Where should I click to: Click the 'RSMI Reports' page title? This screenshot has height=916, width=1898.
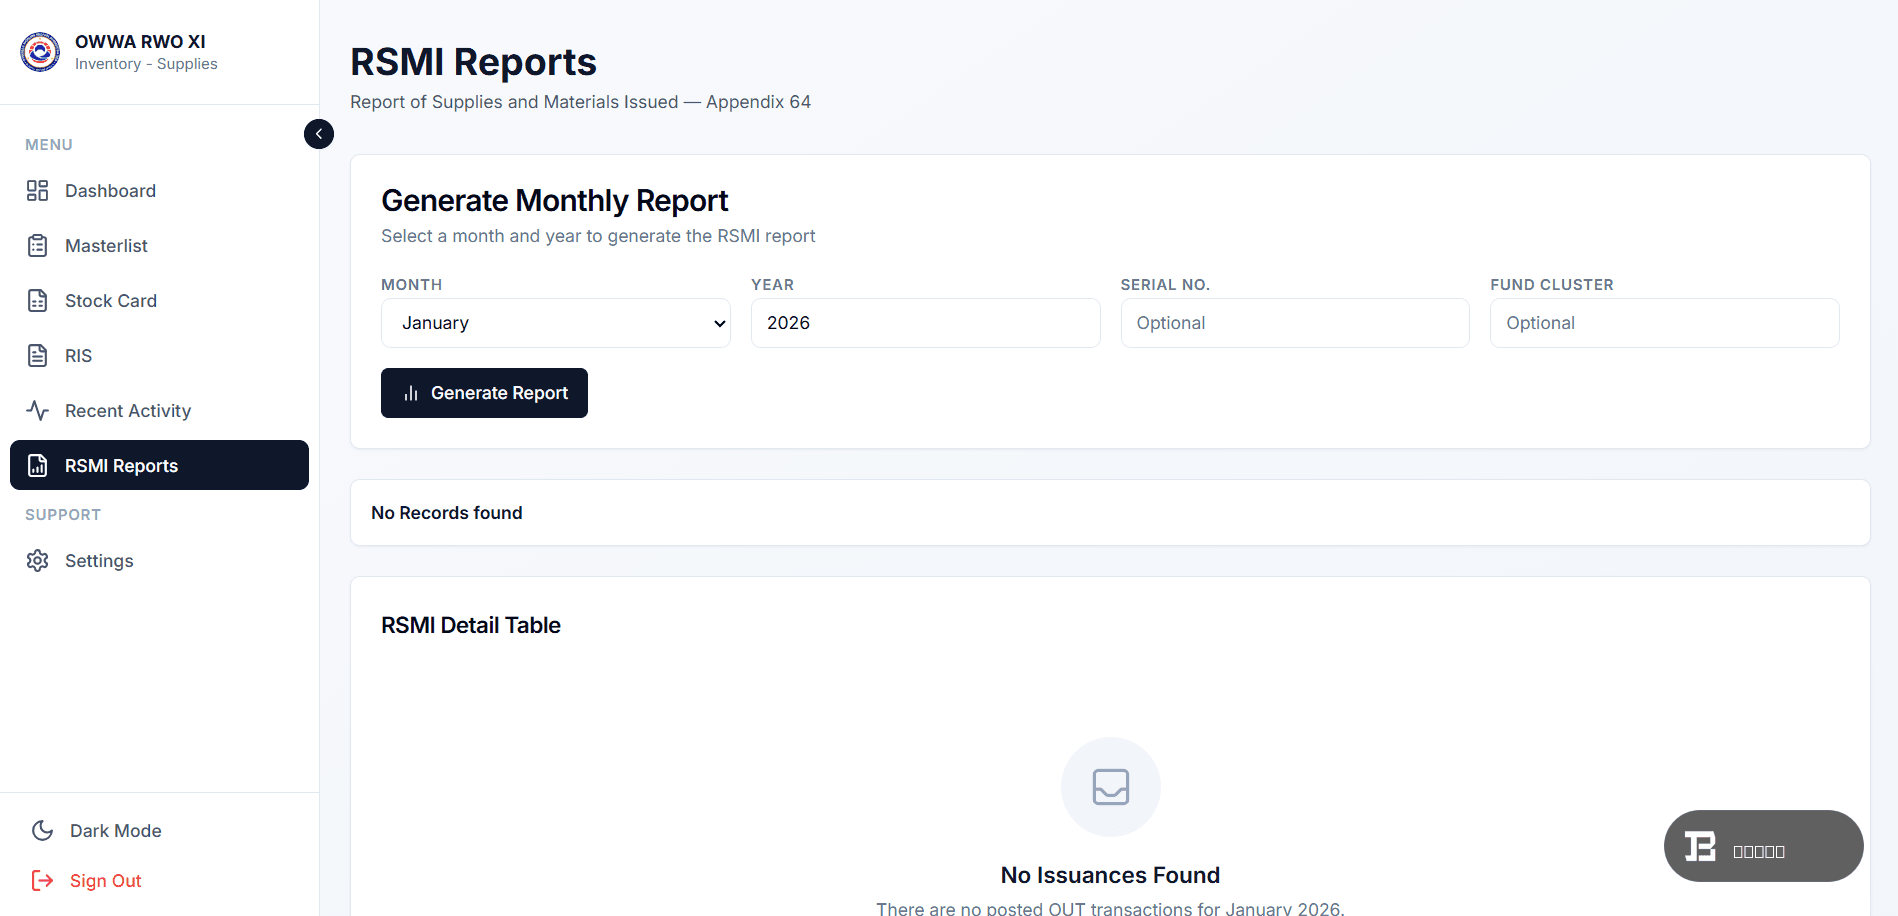[x=473, y=62]
